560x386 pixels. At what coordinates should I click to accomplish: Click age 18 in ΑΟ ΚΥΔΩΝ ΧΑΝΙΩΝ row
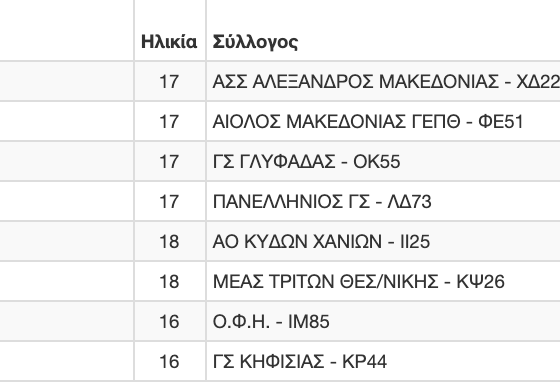pos(169,241)
